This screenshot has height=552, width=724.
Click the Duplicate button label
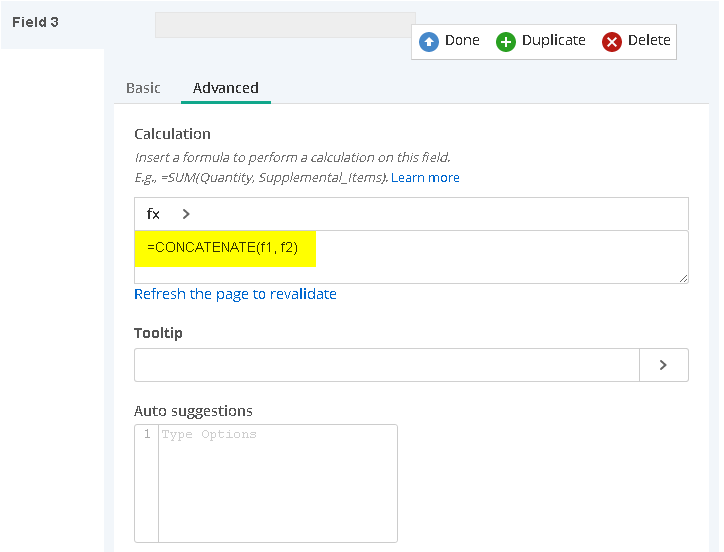[x=554, y=40]
